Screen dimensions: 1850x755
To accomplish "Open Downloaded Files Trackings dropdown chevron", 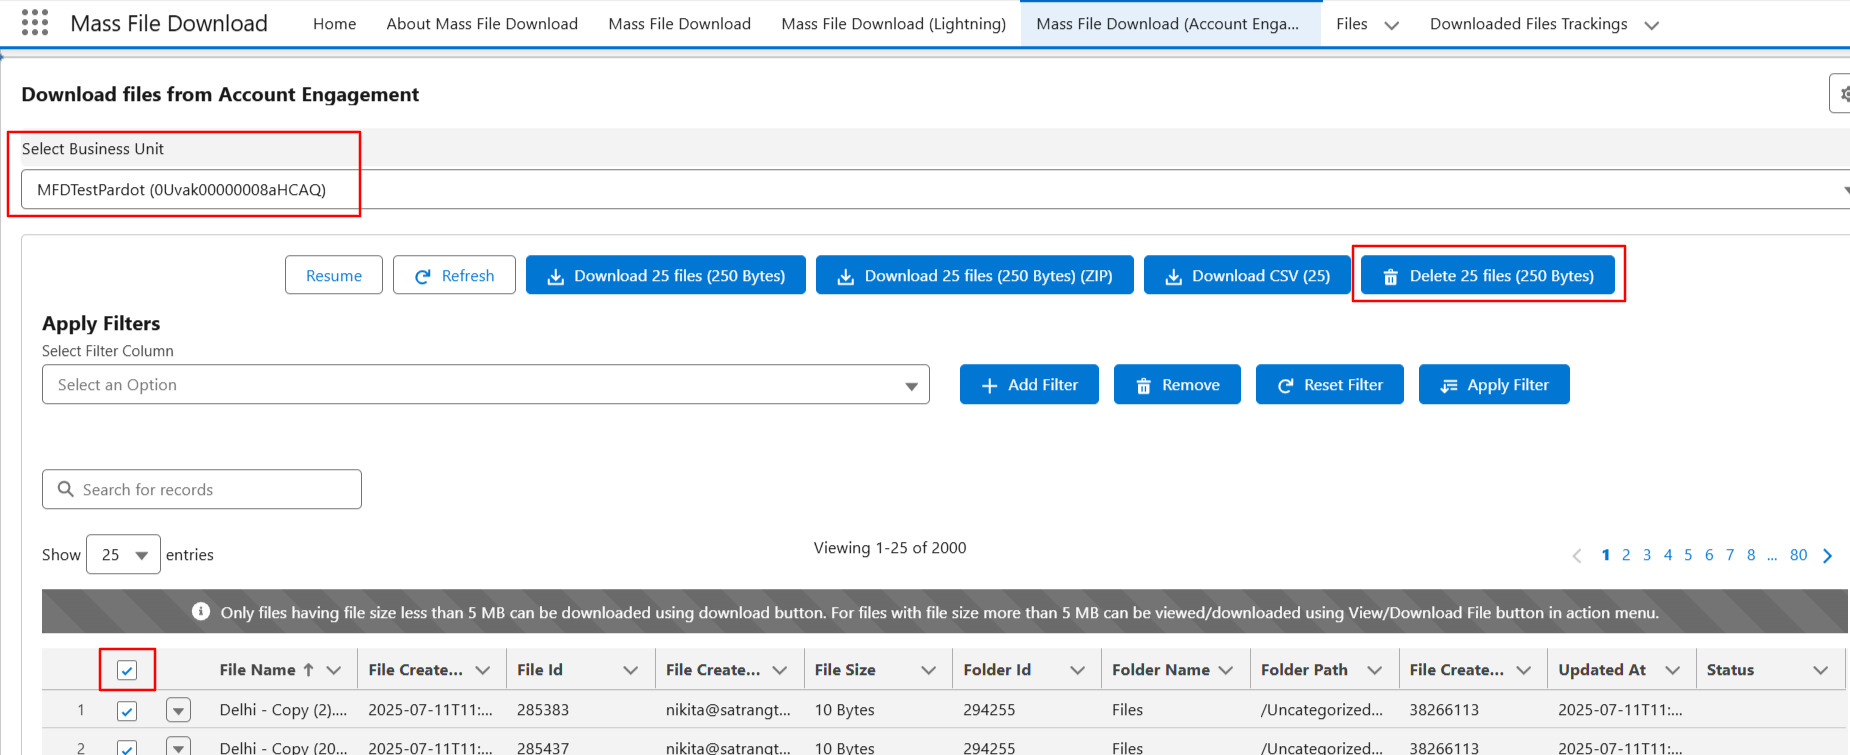I will coord(1652,25).
